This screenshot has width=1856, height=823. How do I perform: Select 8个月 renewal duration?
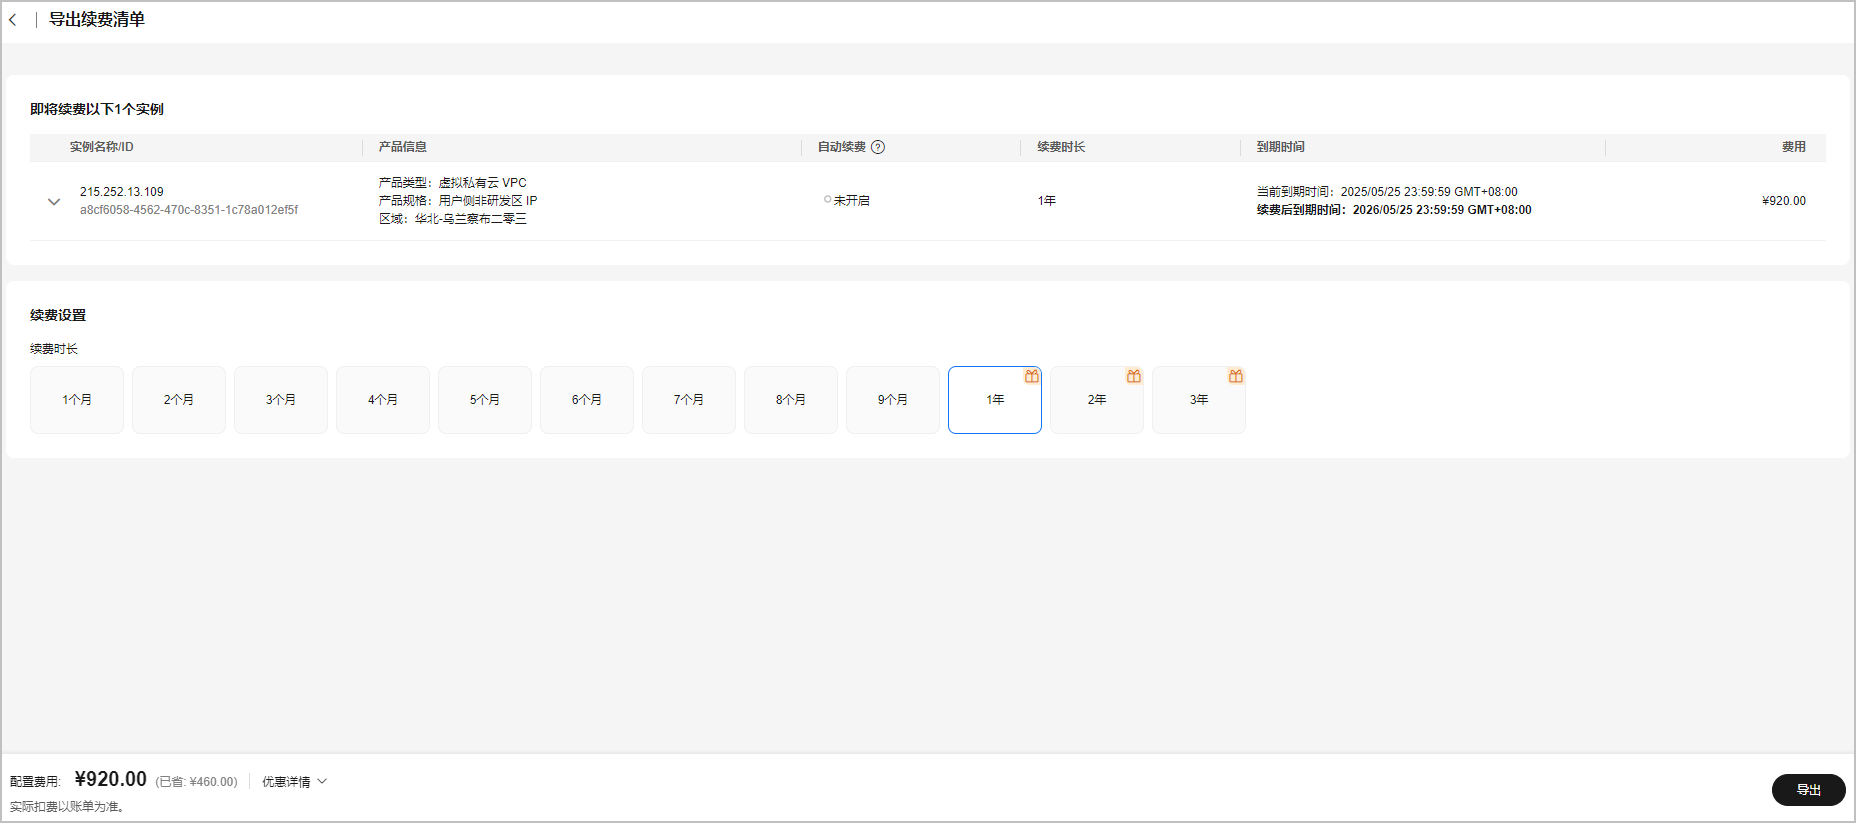[791, 400]
